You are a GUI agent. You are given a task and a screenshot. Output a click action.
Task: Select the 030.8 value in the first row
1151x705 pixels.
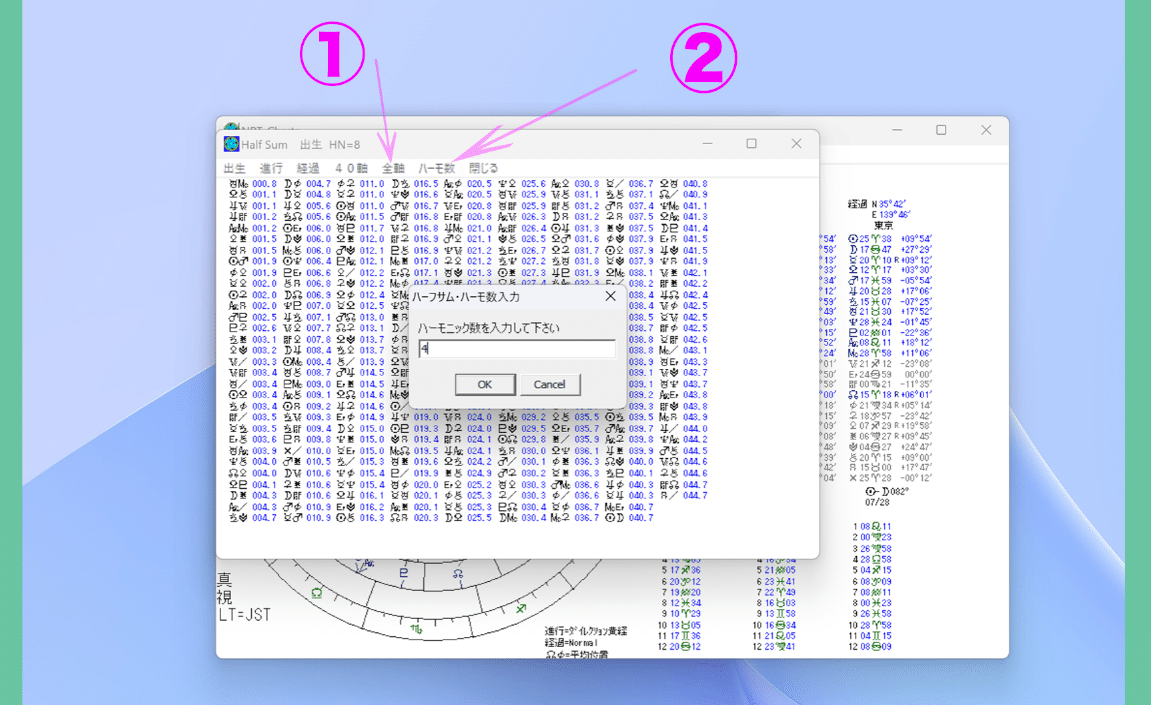(x=587, y=184)
